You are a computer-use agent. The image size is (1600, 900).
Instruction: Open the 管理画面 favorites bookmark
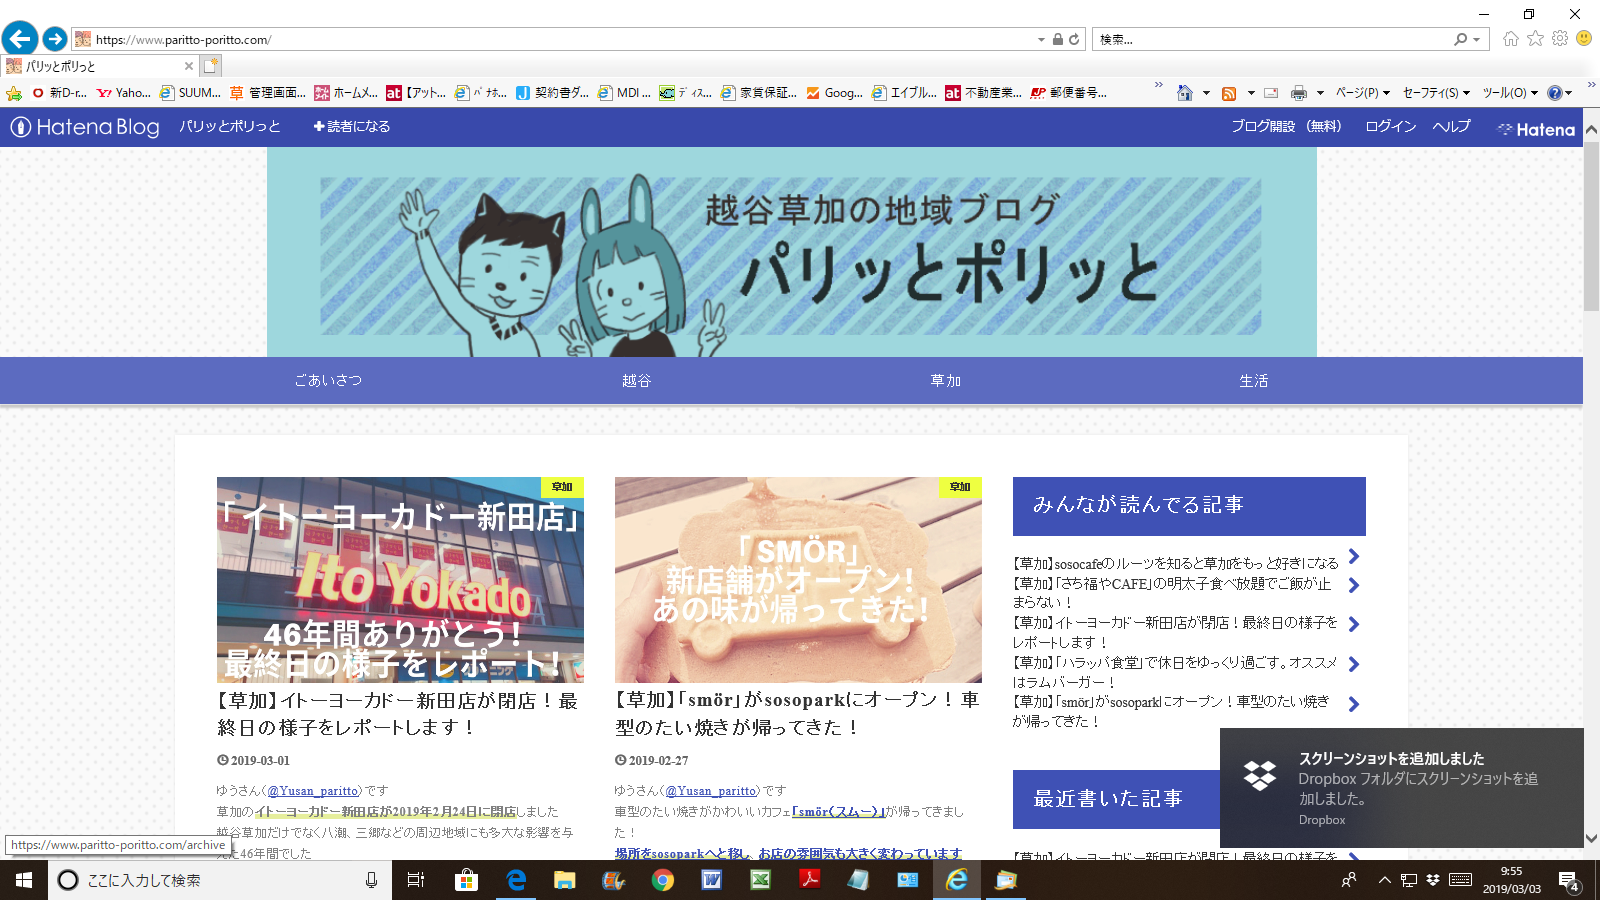point(267,93)
